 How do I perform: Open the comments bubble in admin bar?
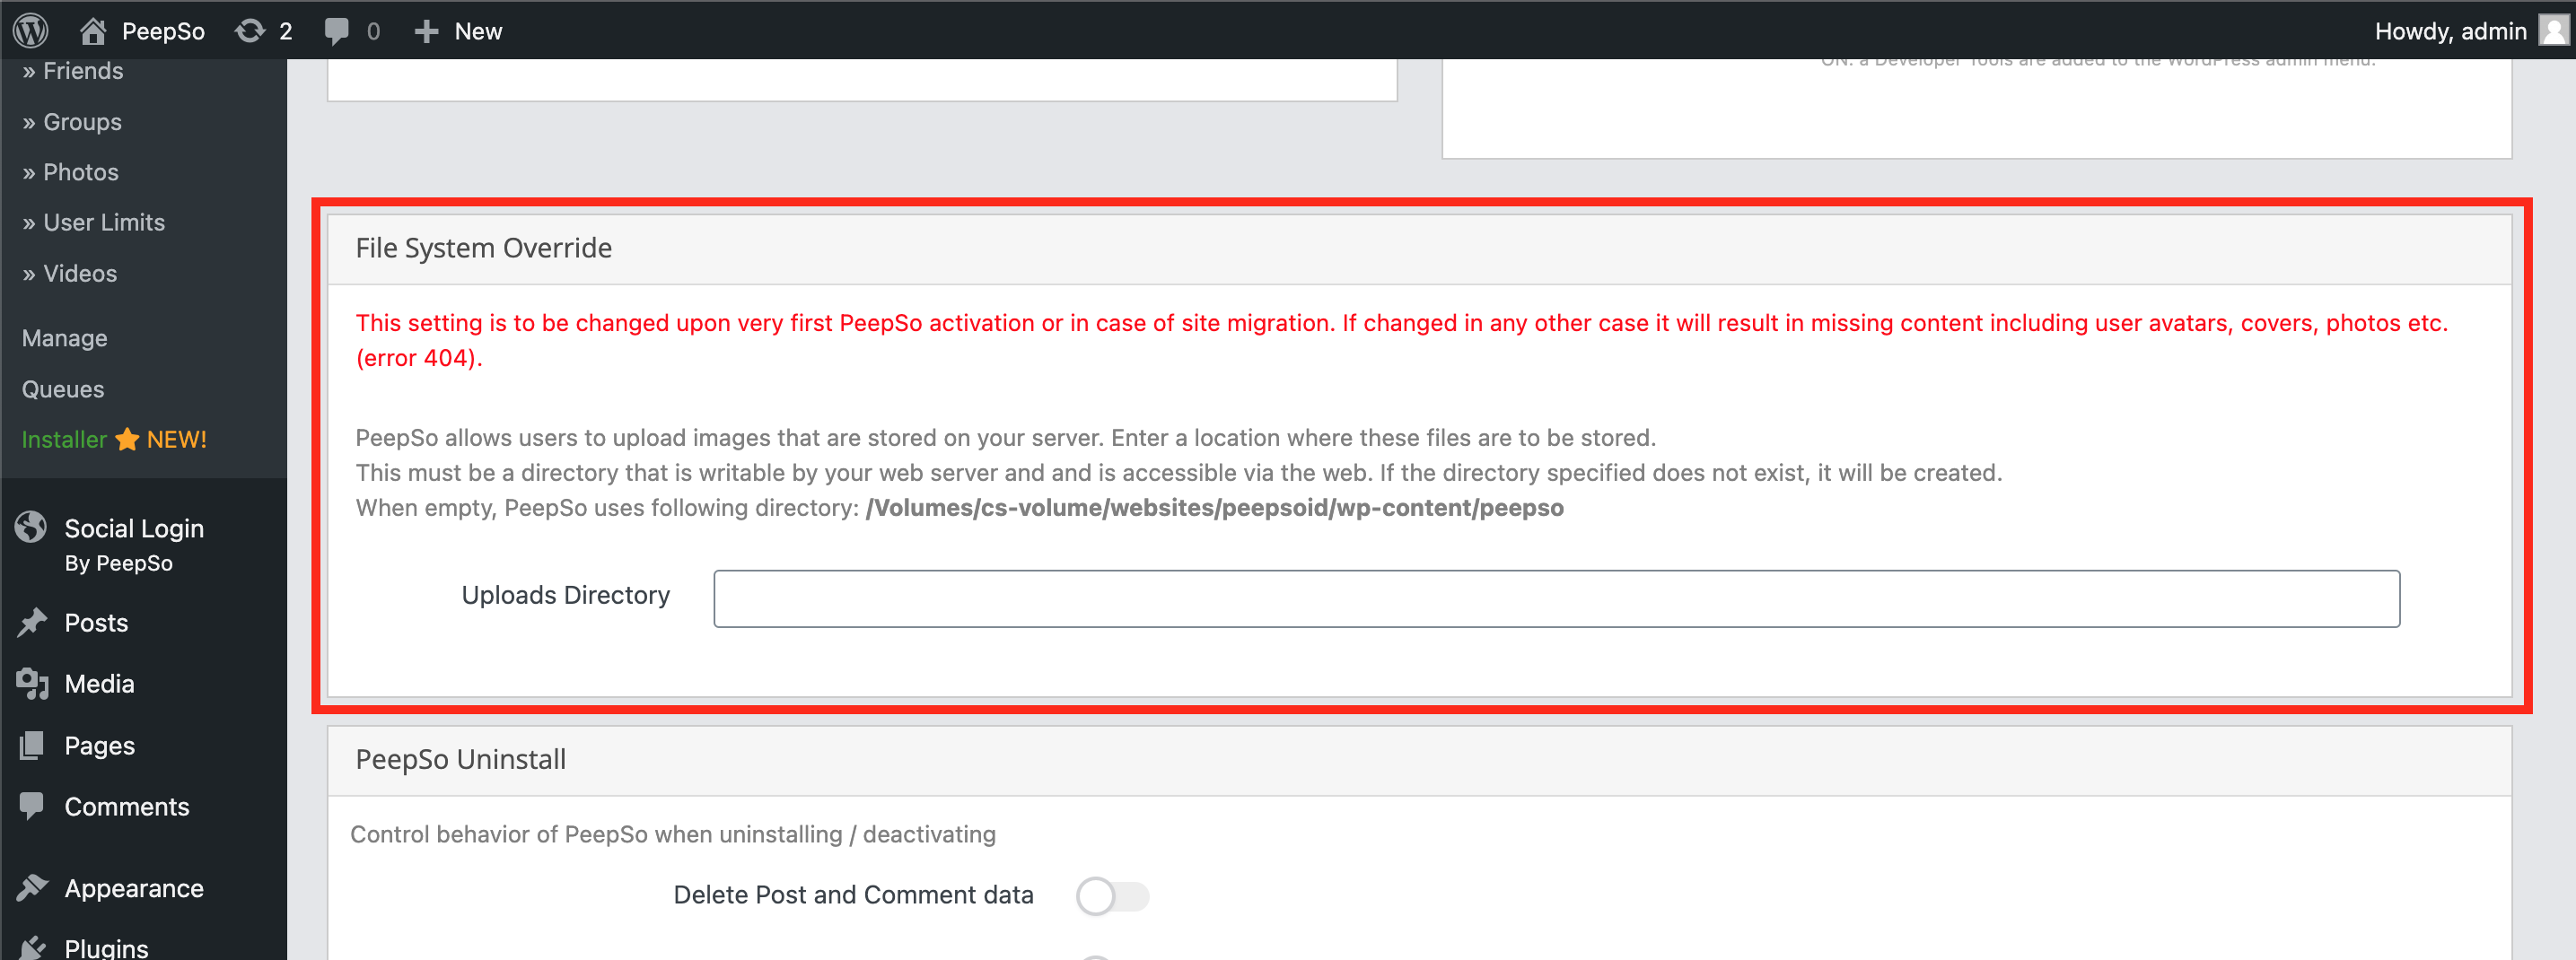[x=337, y=31]
